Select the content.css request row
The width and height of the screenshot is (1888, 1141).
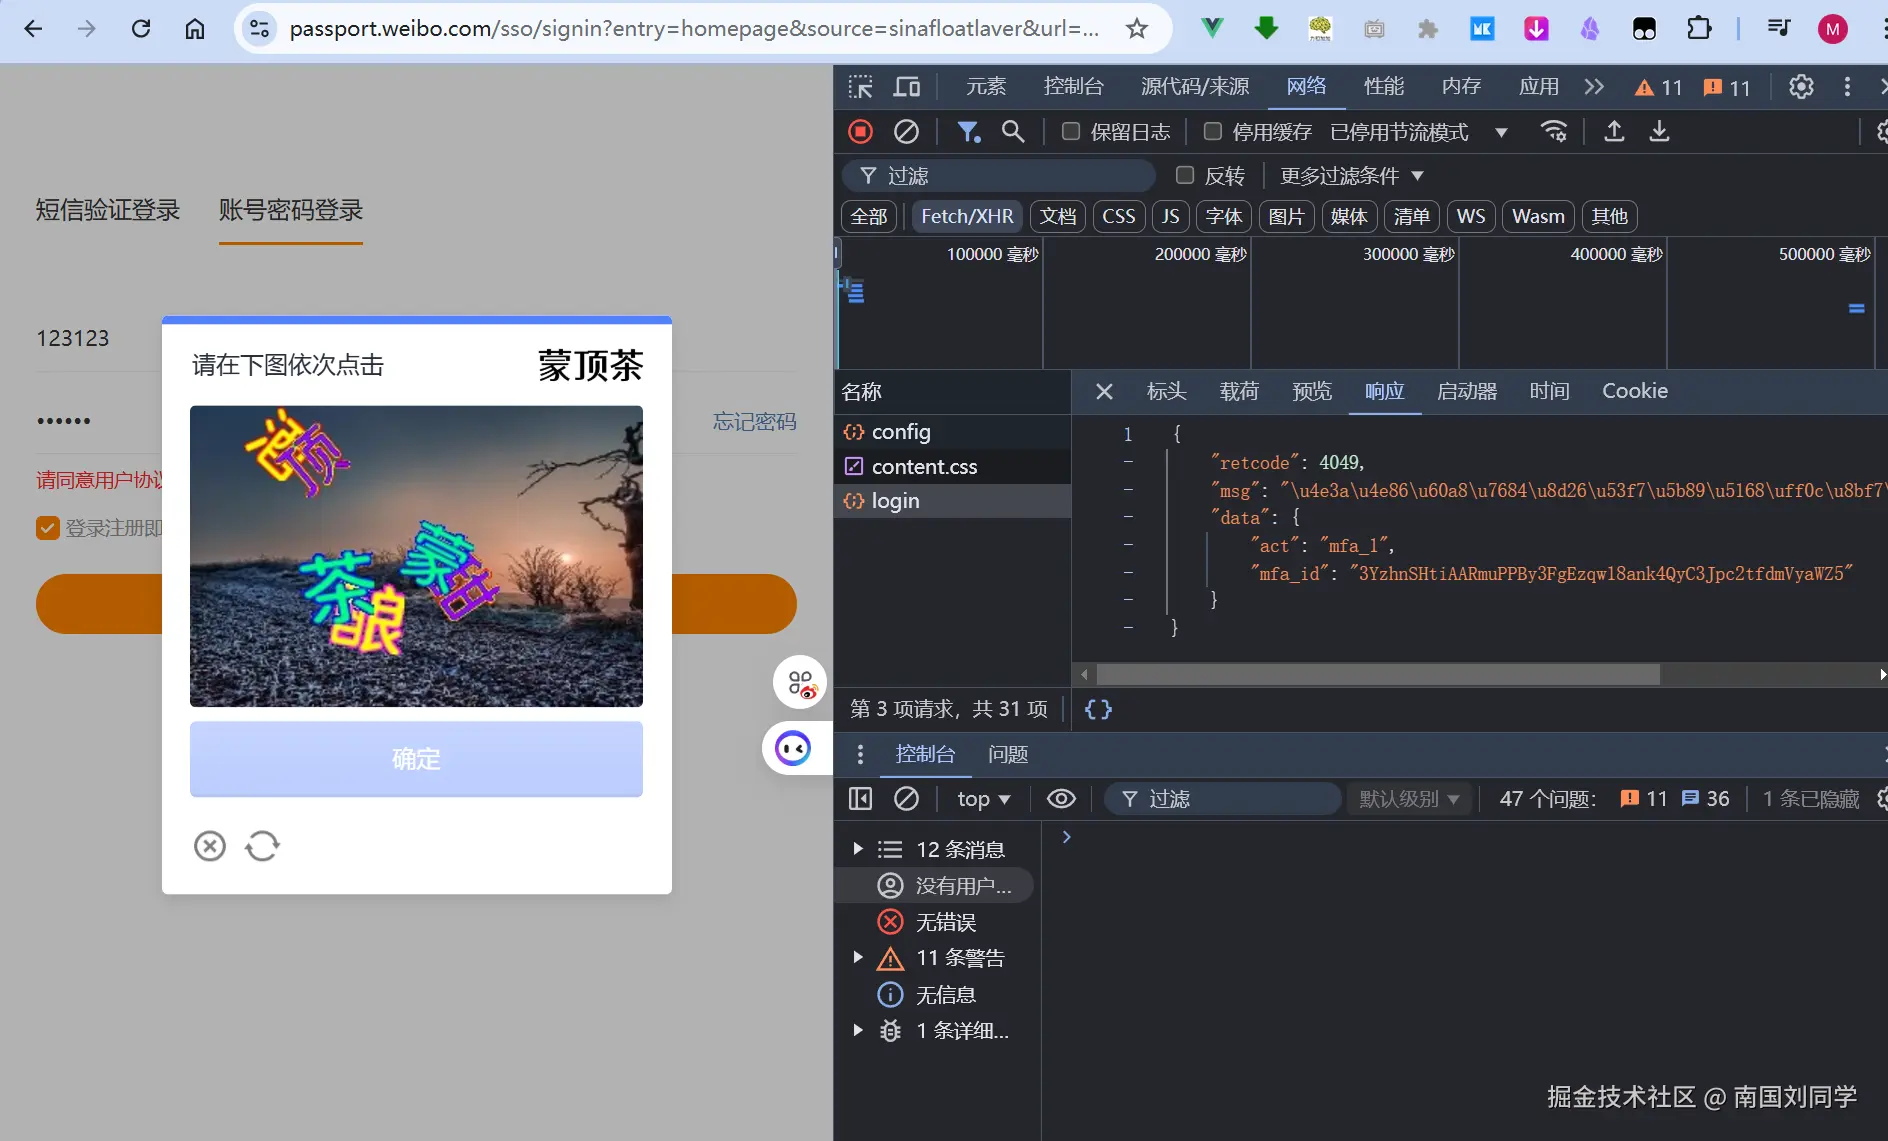pos(952,467)
